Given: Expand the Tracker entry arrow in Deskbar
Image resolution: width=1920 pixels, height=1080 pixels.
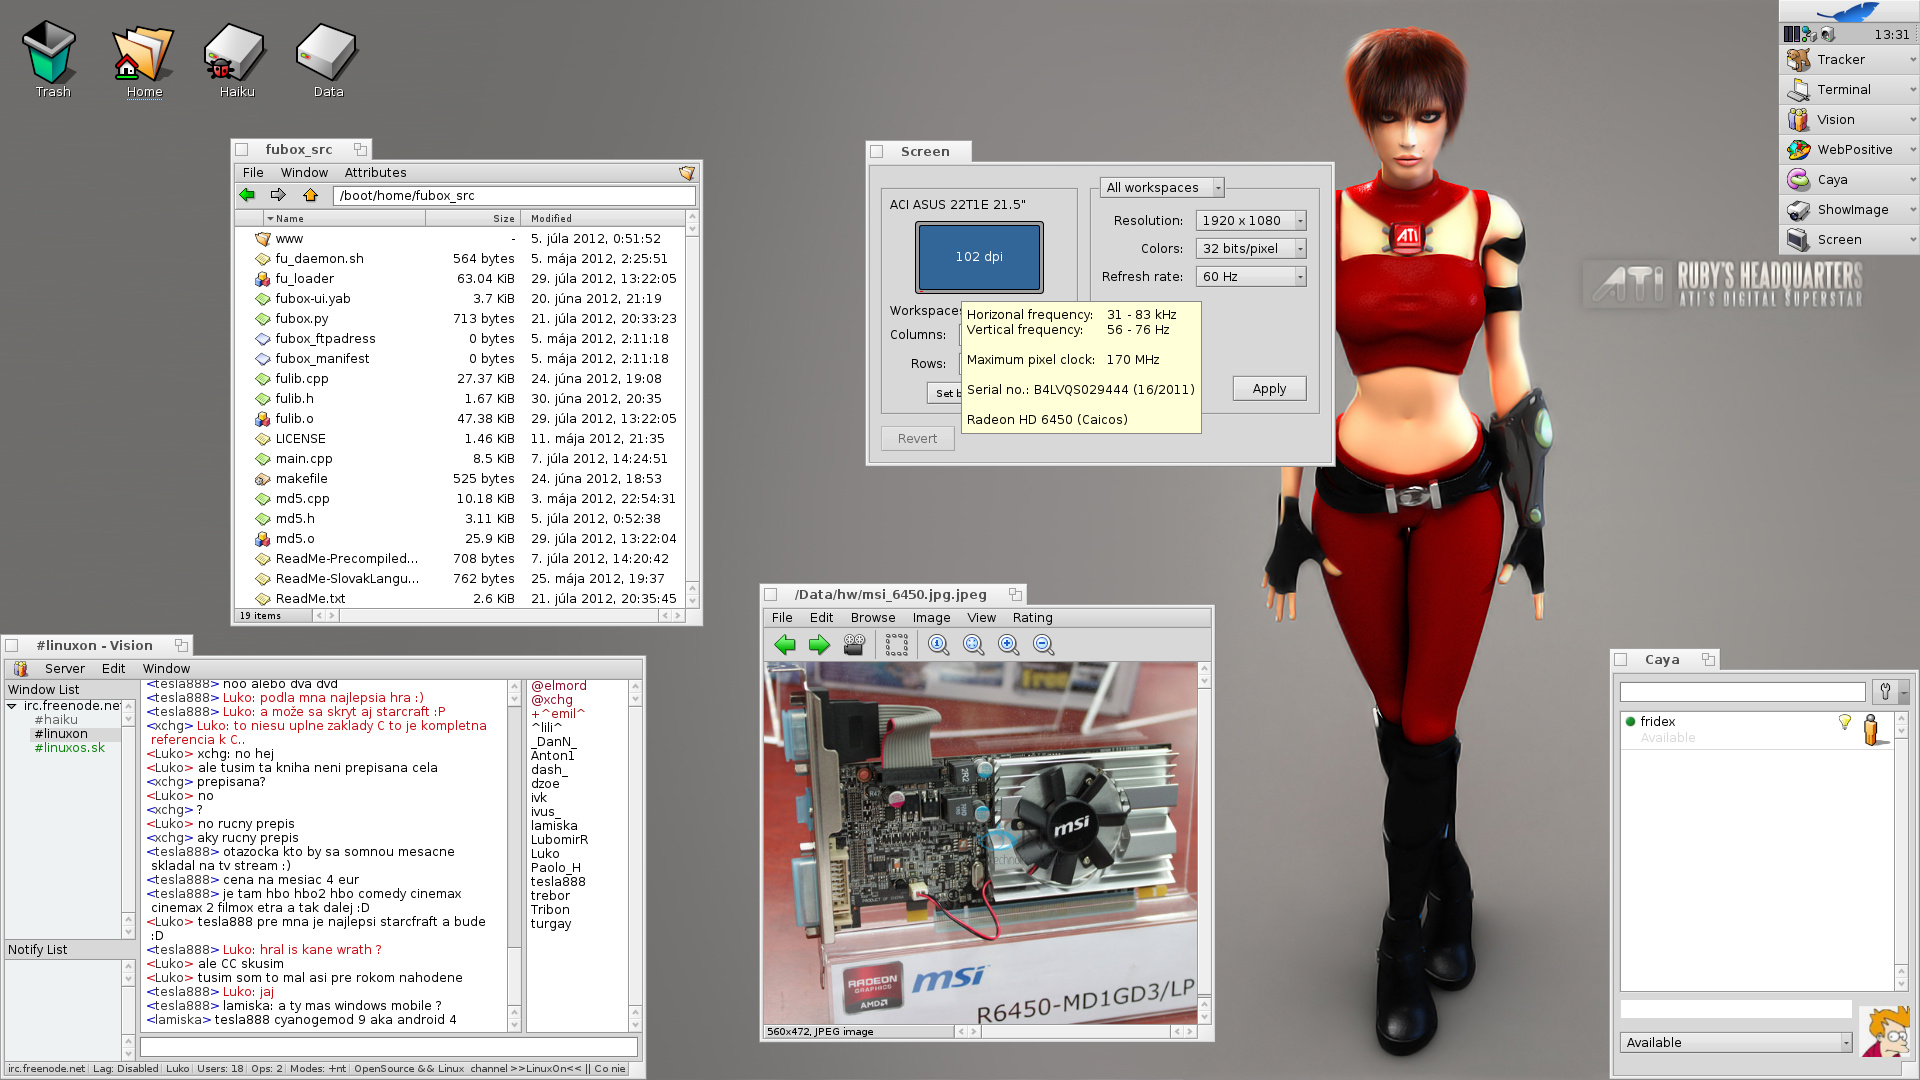Looking at the screenshot, I should point(1912,60).
